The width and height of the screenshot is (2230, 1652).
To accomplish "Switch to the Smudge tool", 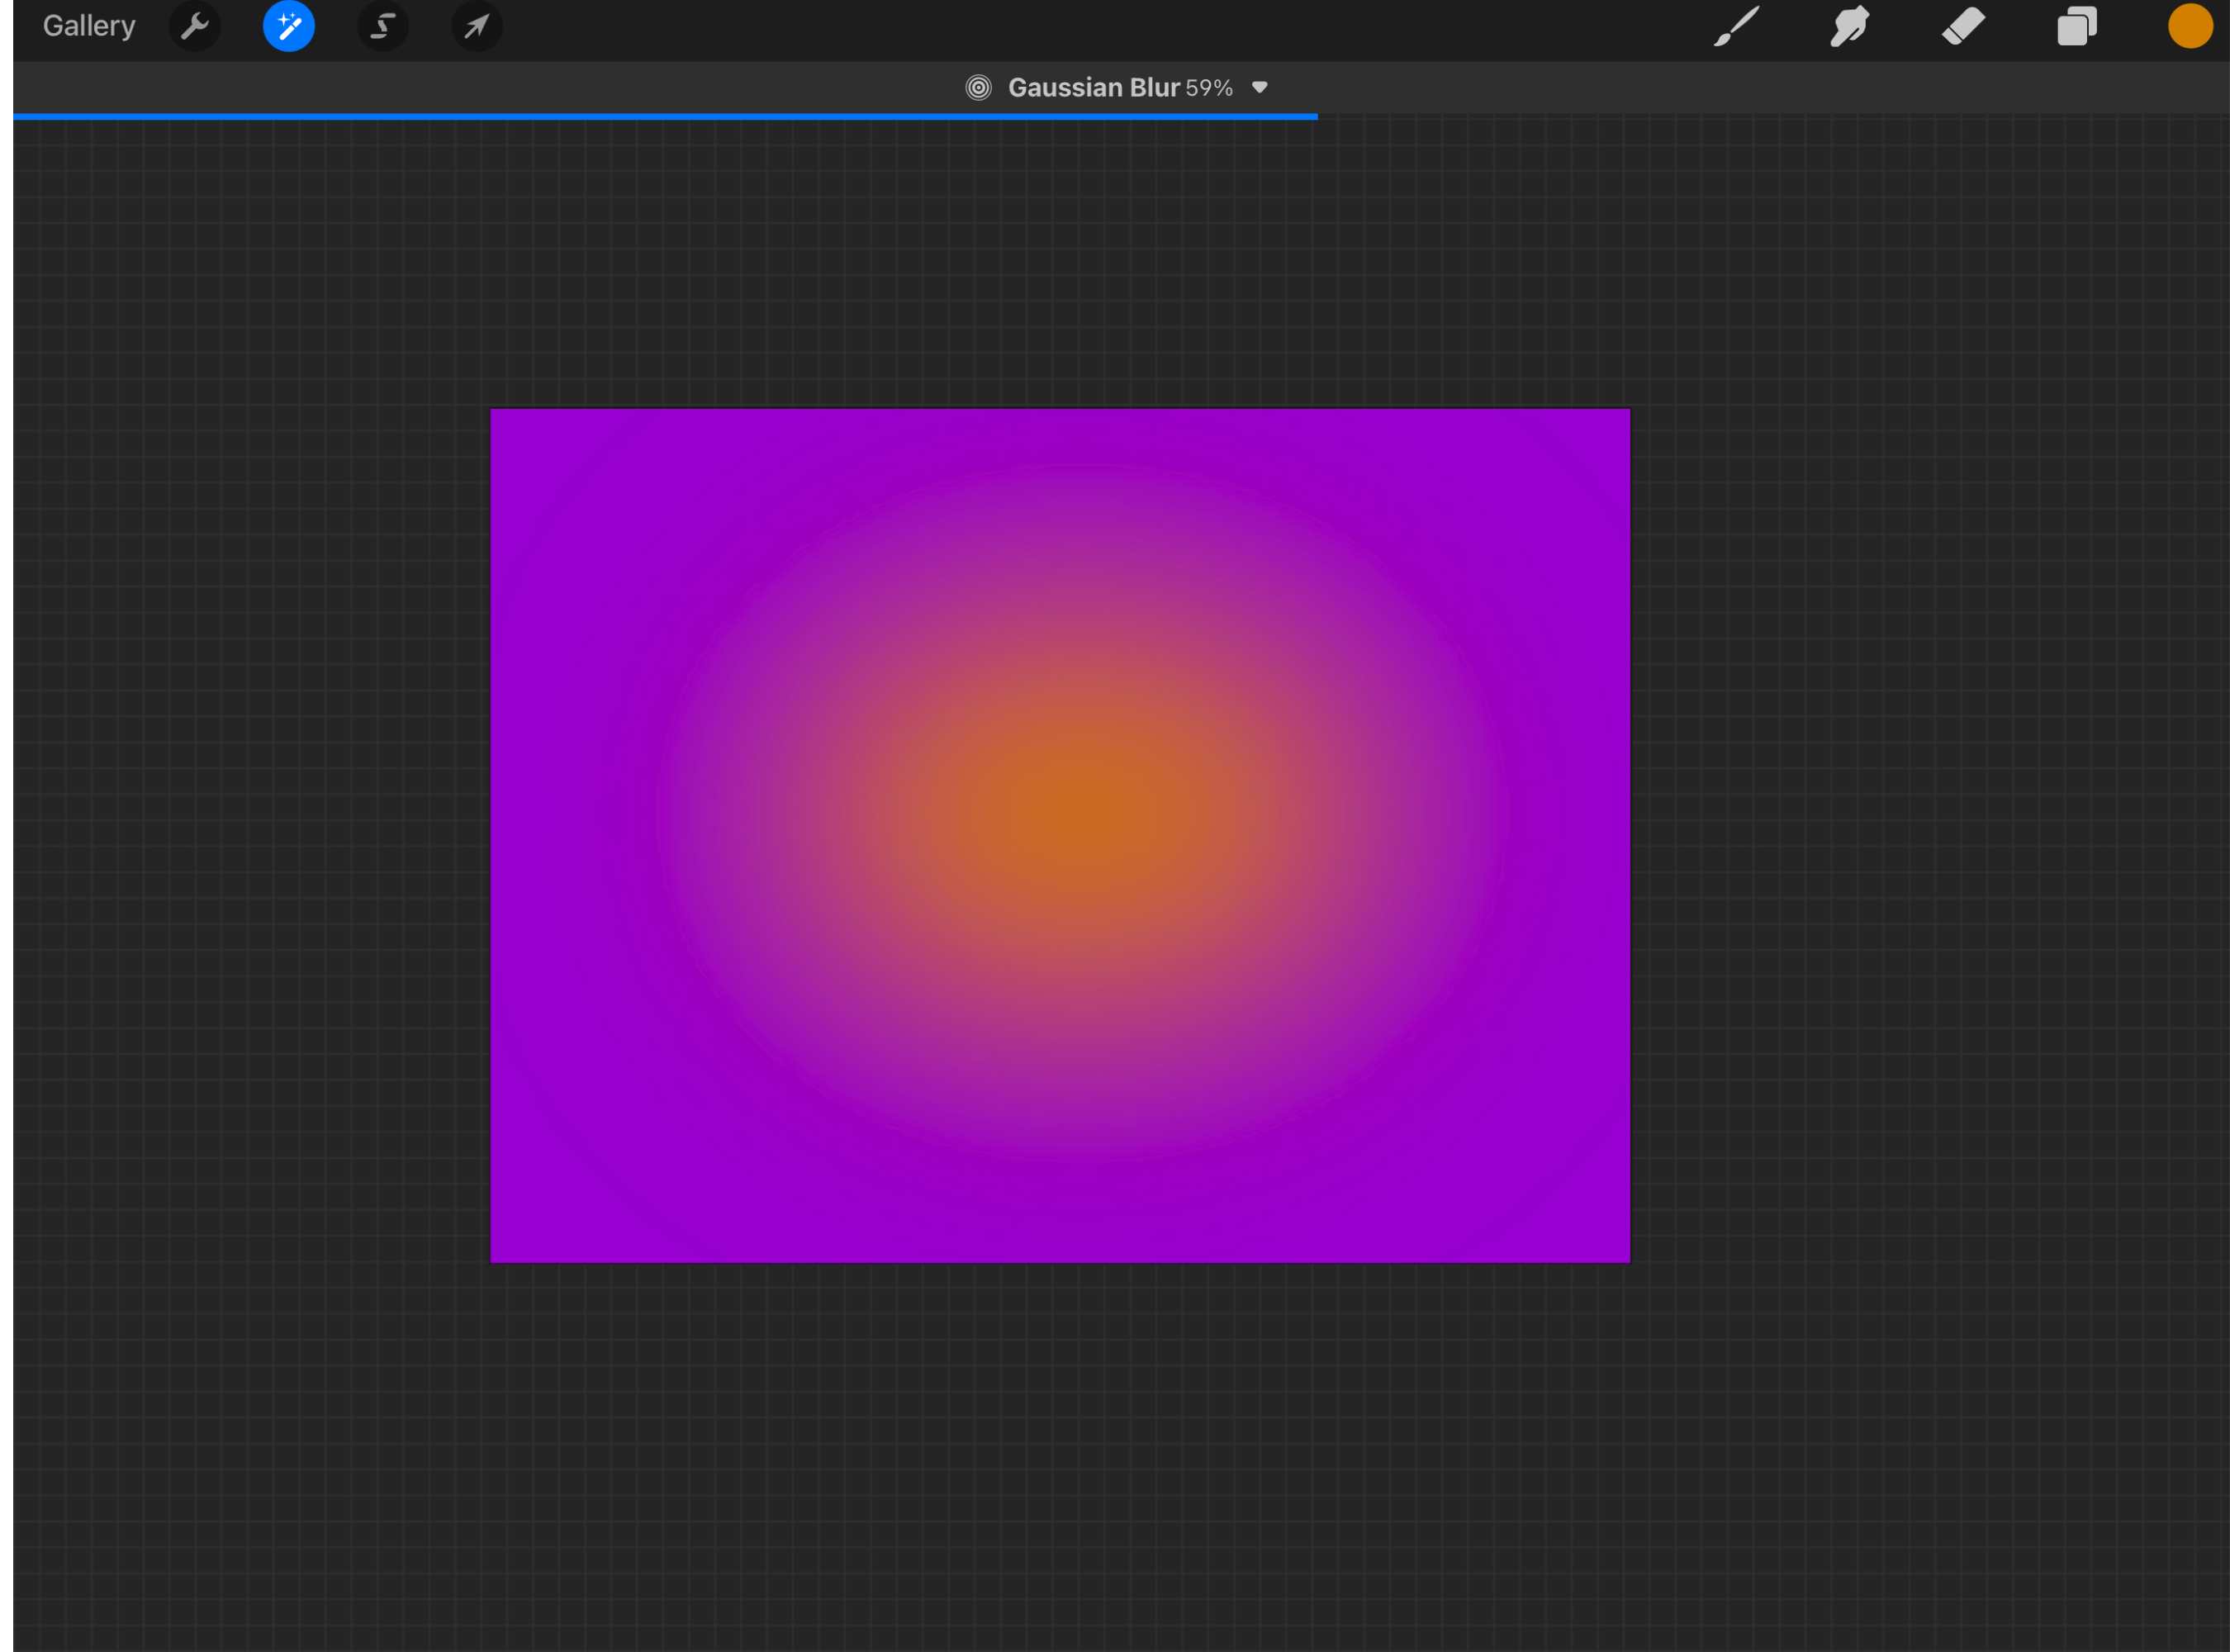I will pyautogui.click(x=1849, y=26).
